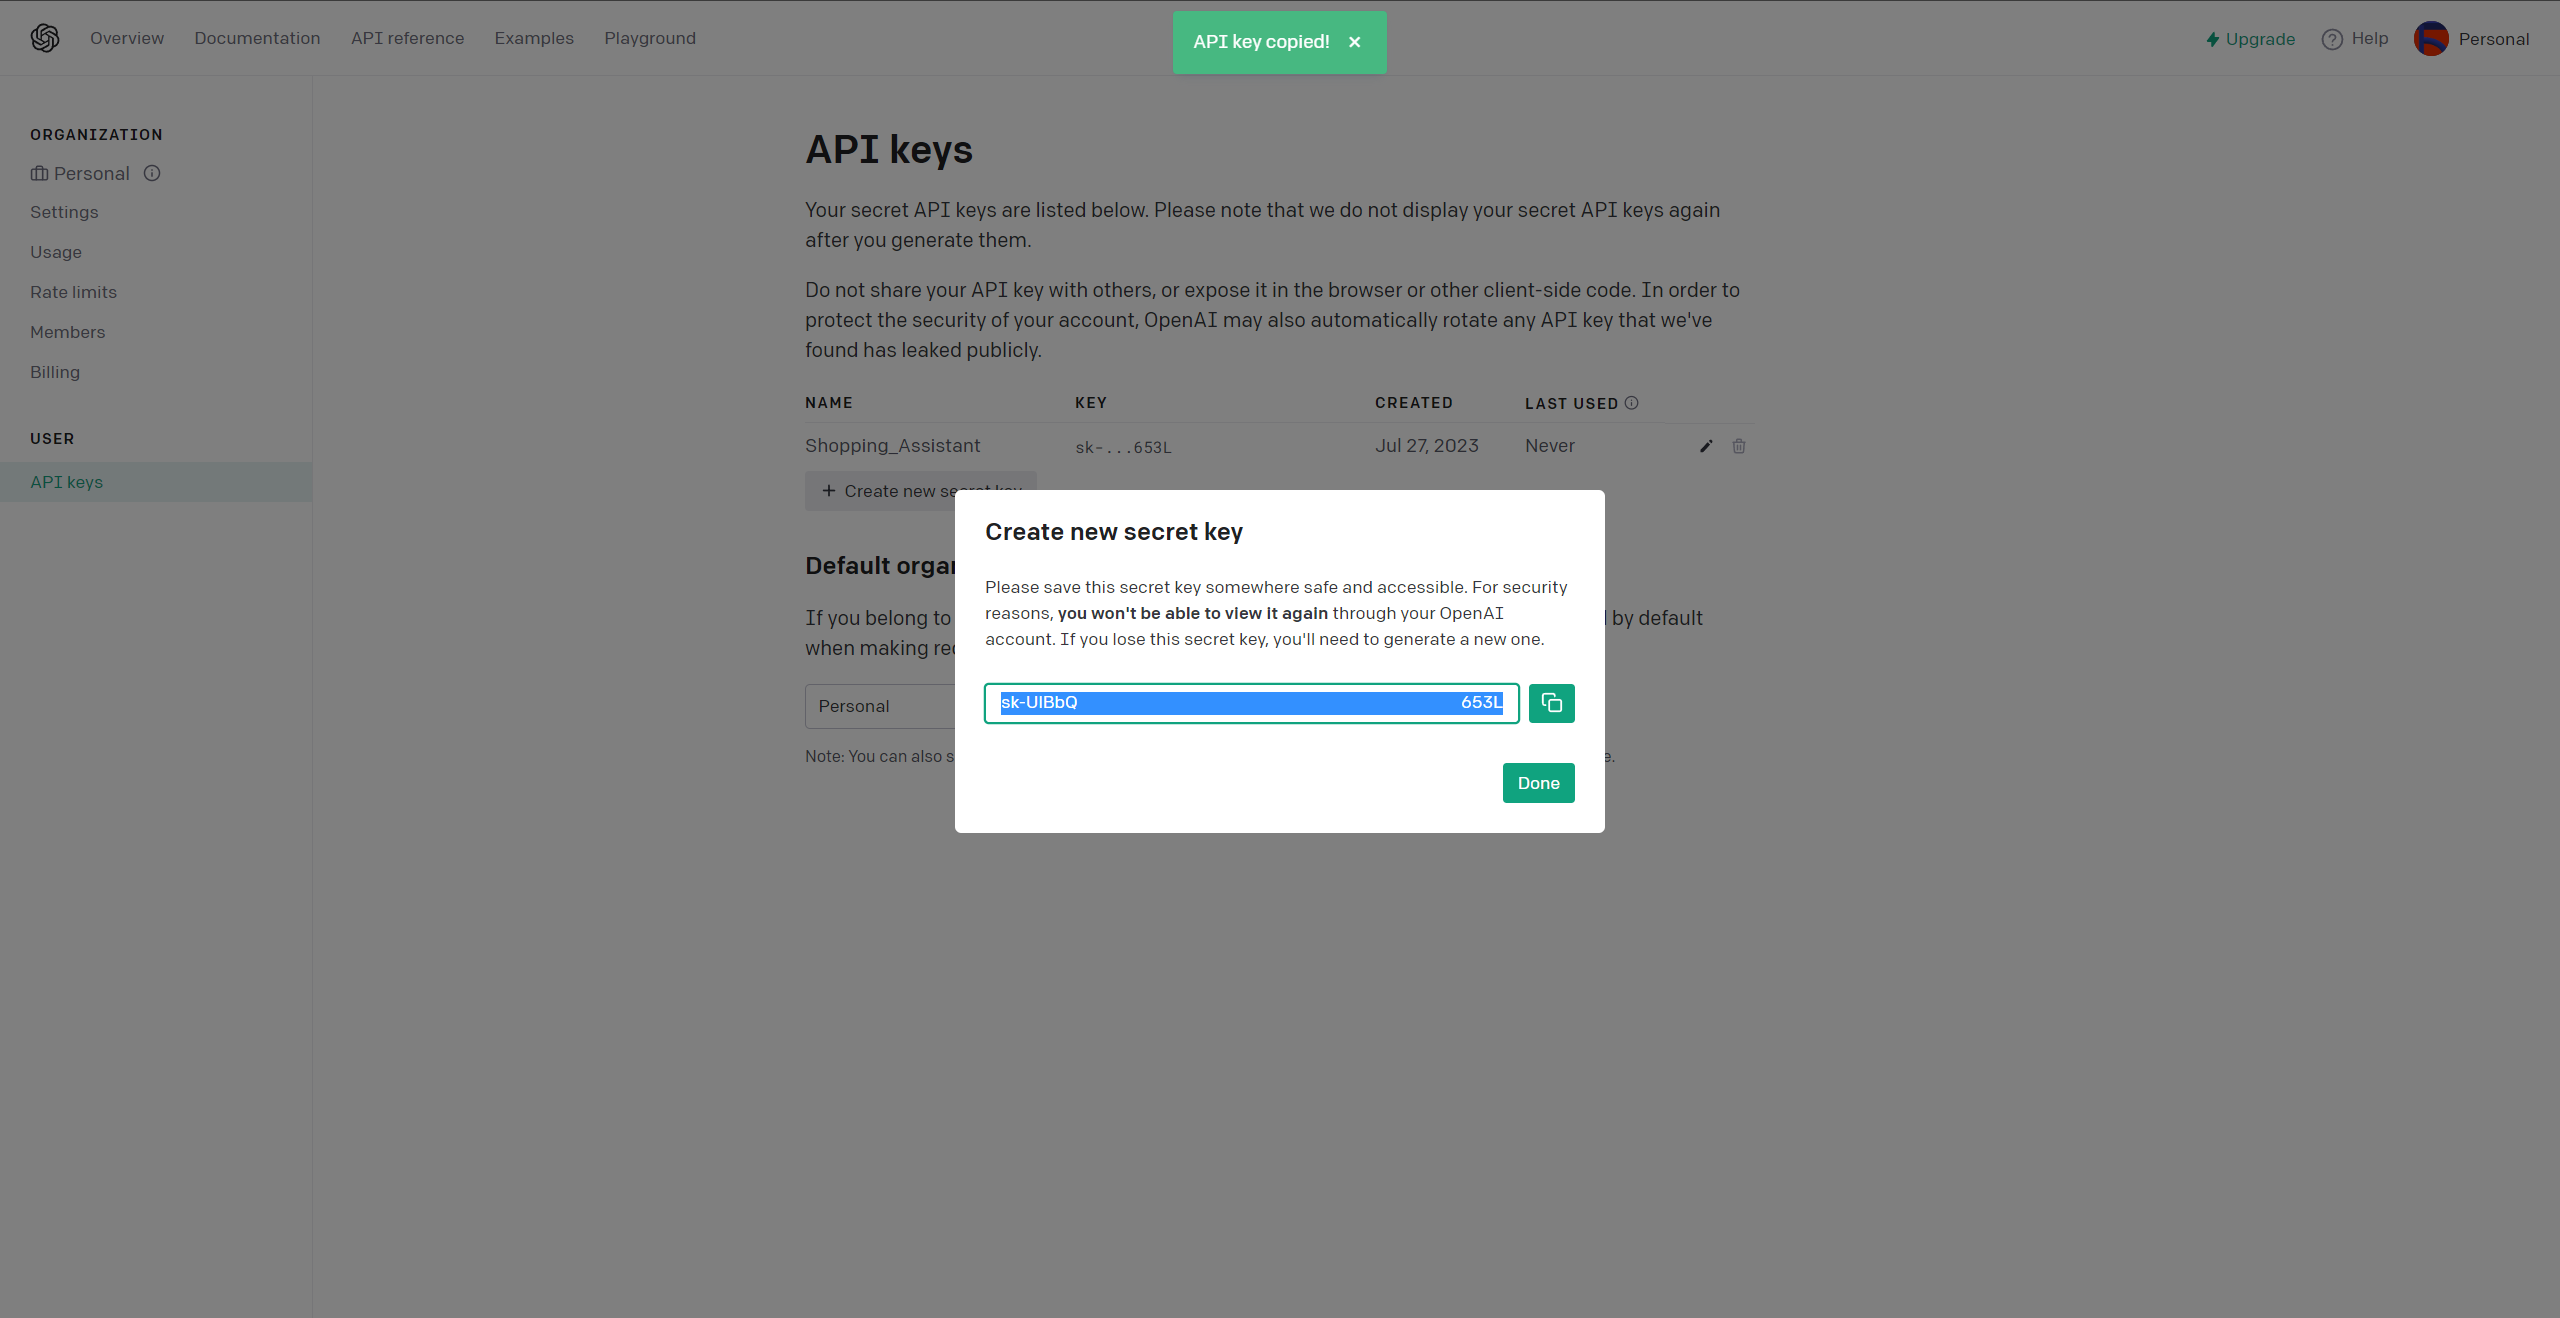2560x1318 pixels.
Task: Navigate to the Rate limits menu item
Action: 74,291
